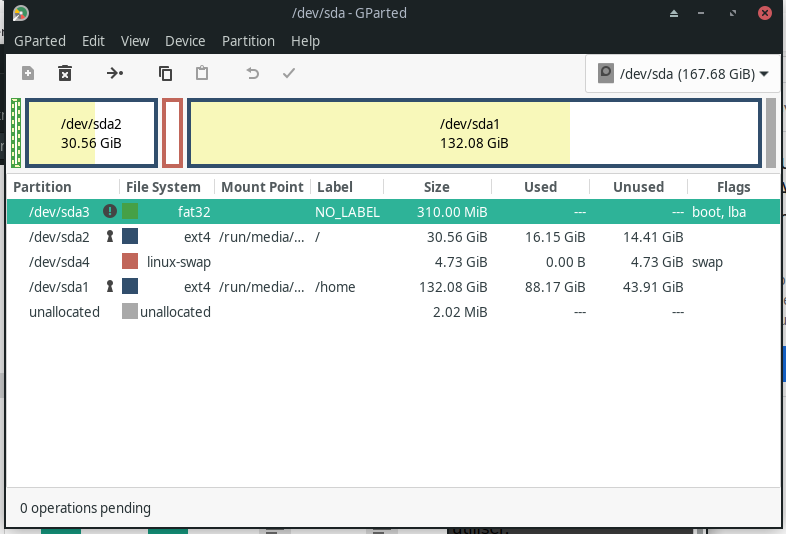Click the blue ext4 swatch on /dev/sda2 row
786x534 pixels.
pyautogui.click(x=130, y=236)
